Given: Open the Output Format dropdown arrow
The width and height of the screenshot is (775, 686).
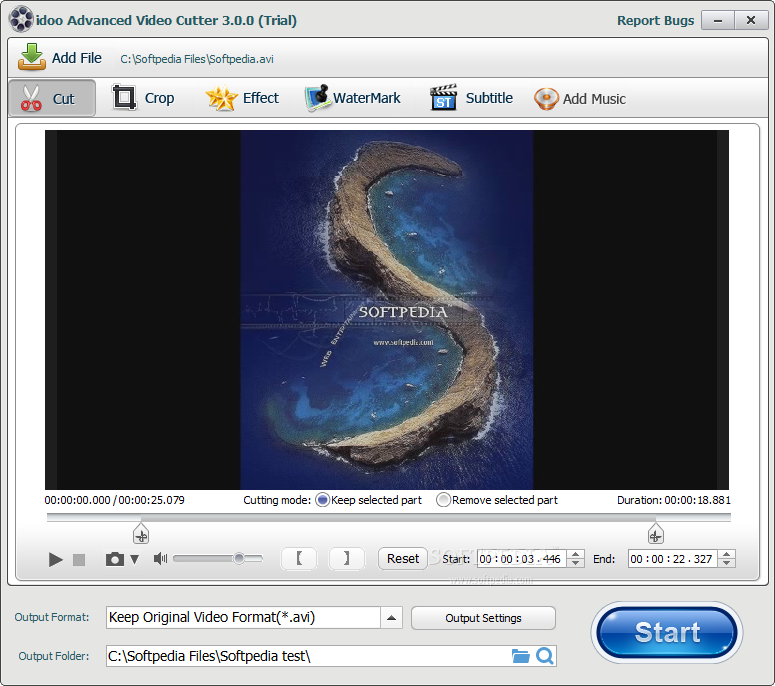Looking at the screenshot, I should click(391, 618).
